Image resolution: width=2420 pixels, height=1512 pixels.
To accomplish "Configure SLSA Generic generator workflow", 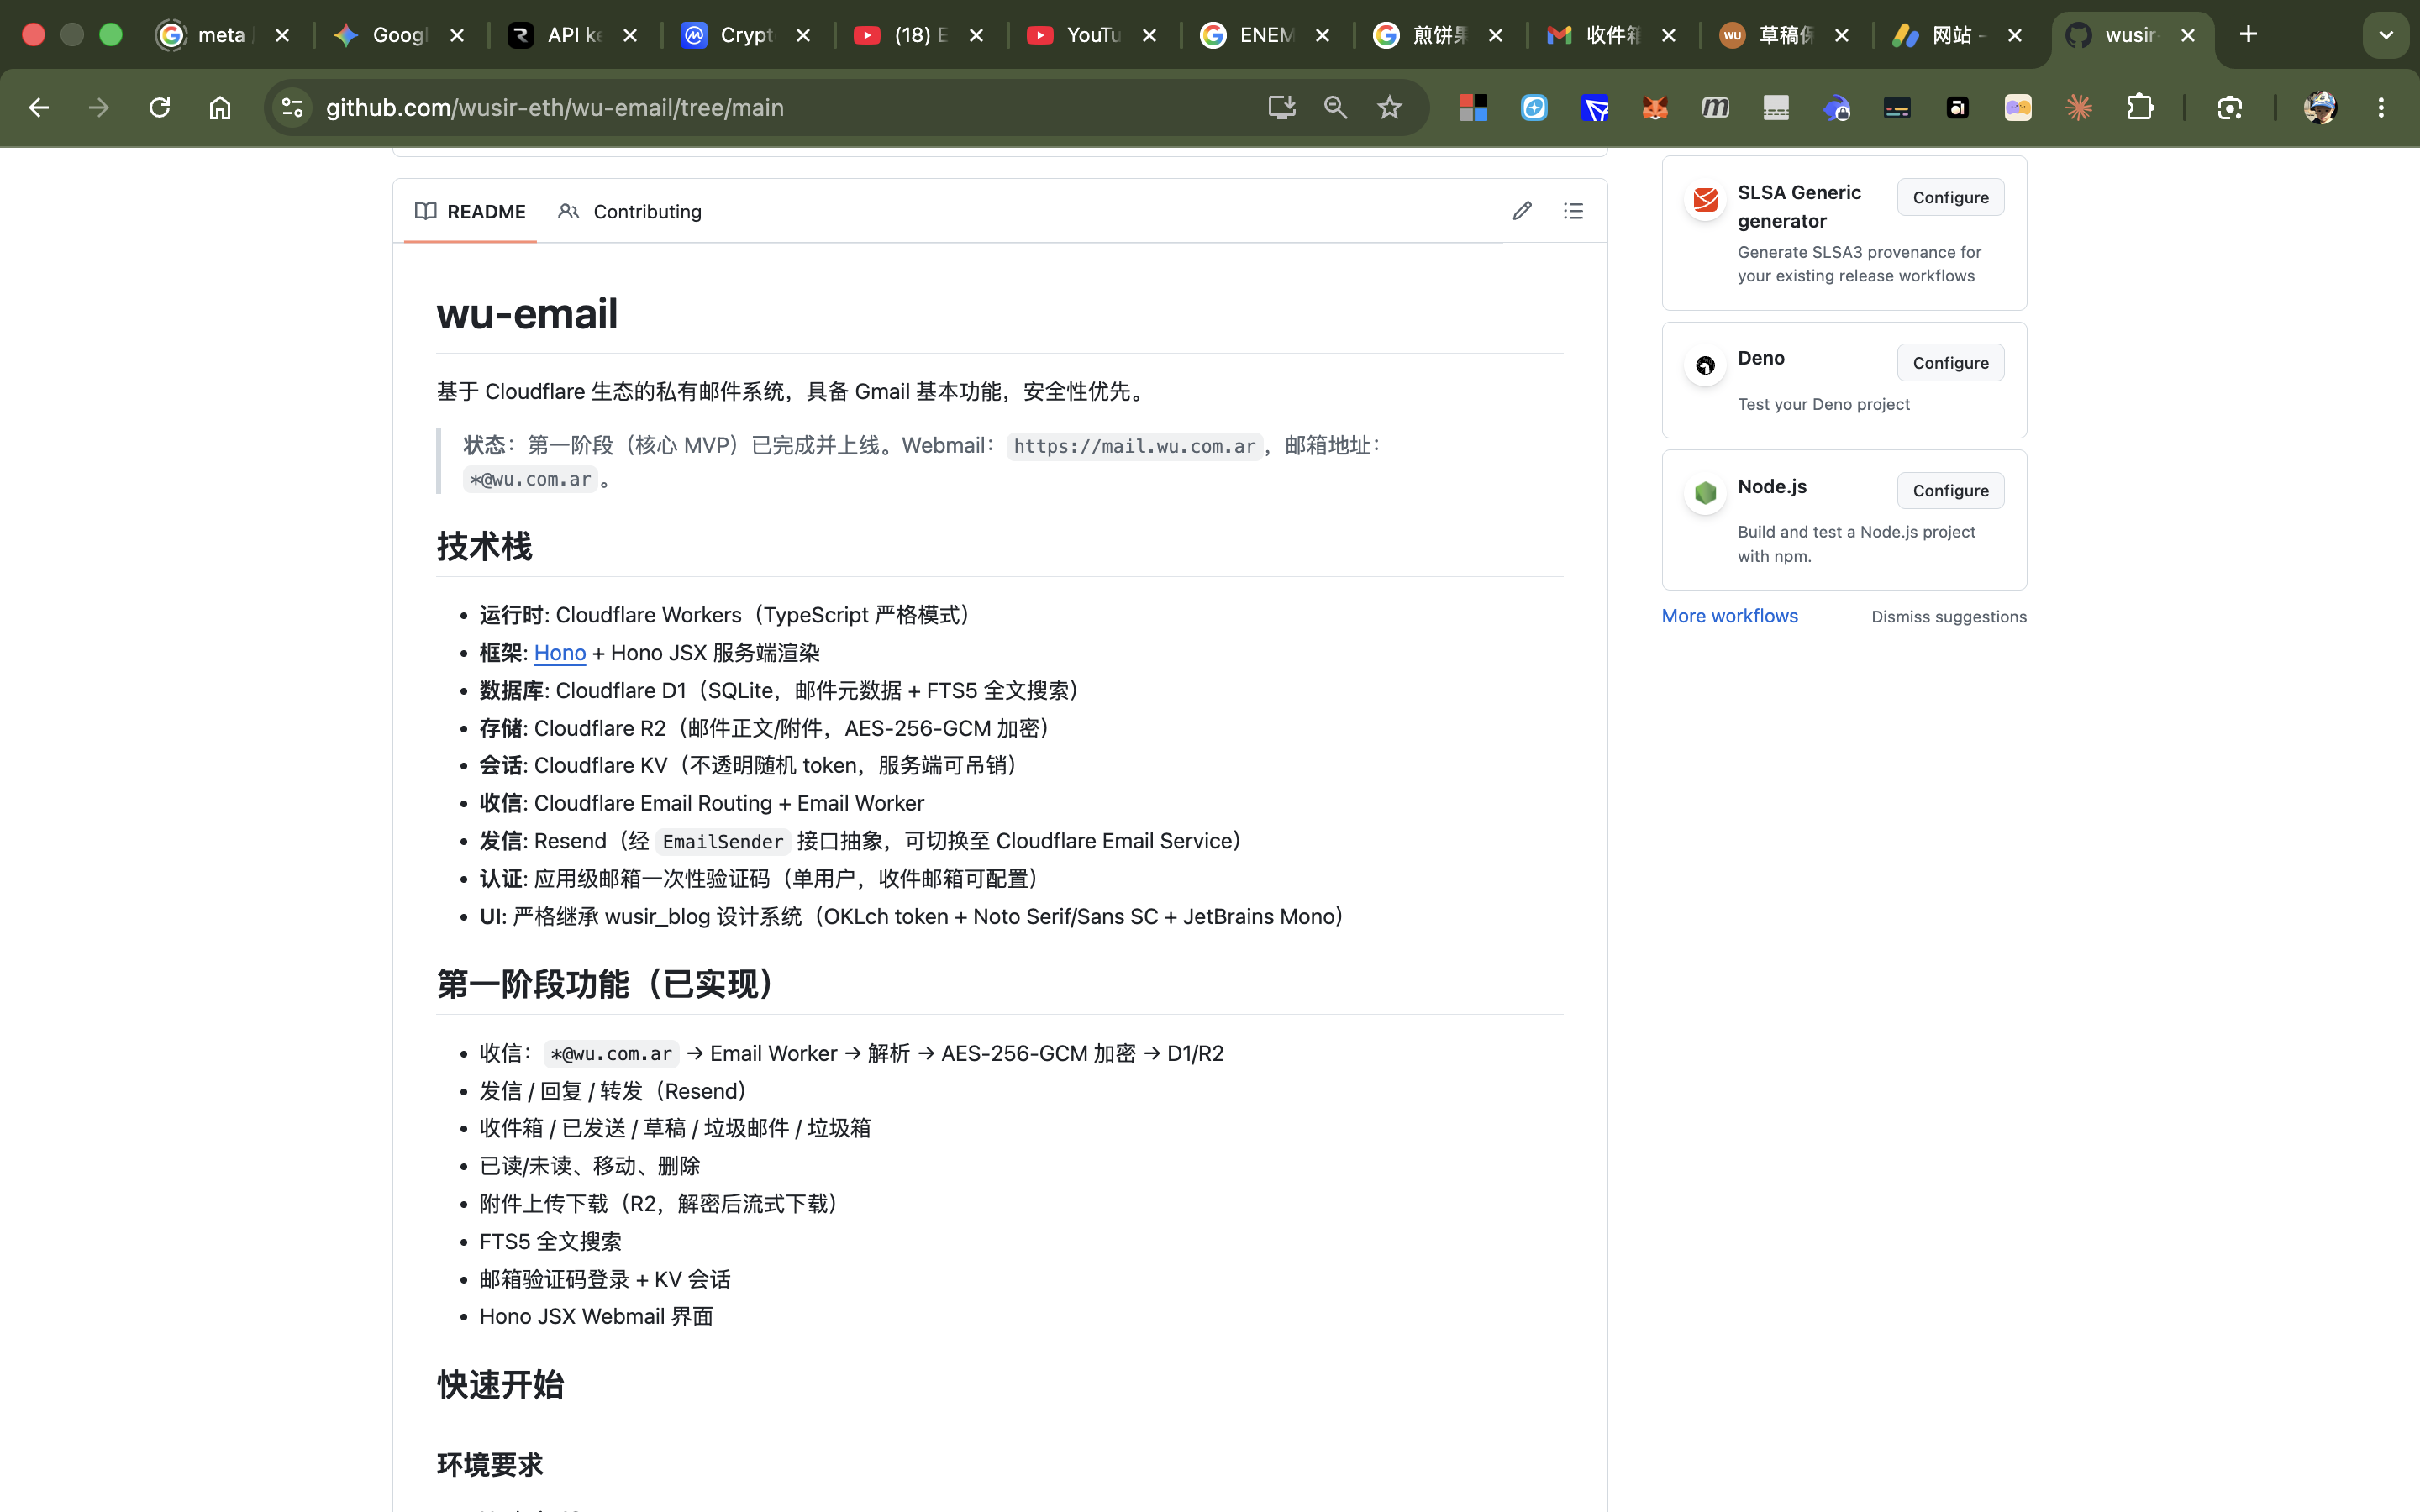I will tap(1950, 197).
